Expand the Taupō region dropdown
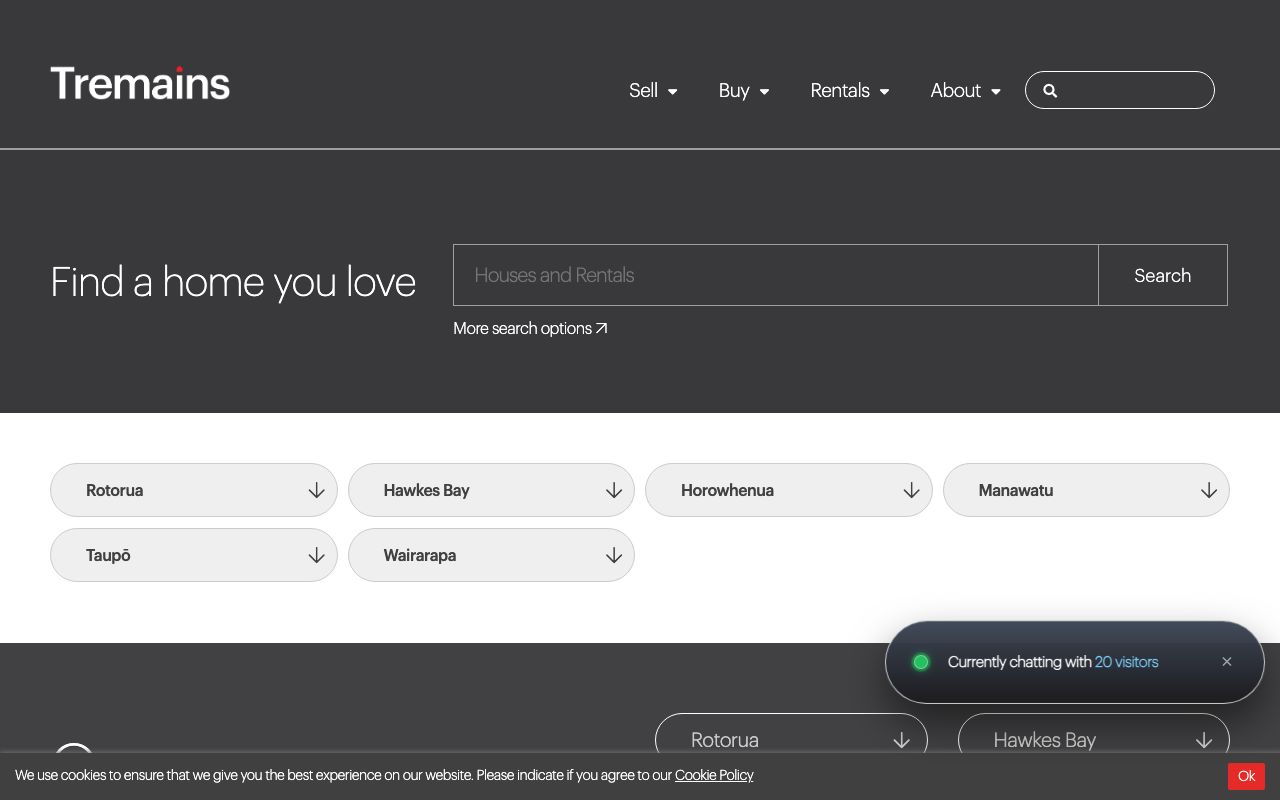Image resolution: width=1280 pixels, height=800 pixels. 194,555
